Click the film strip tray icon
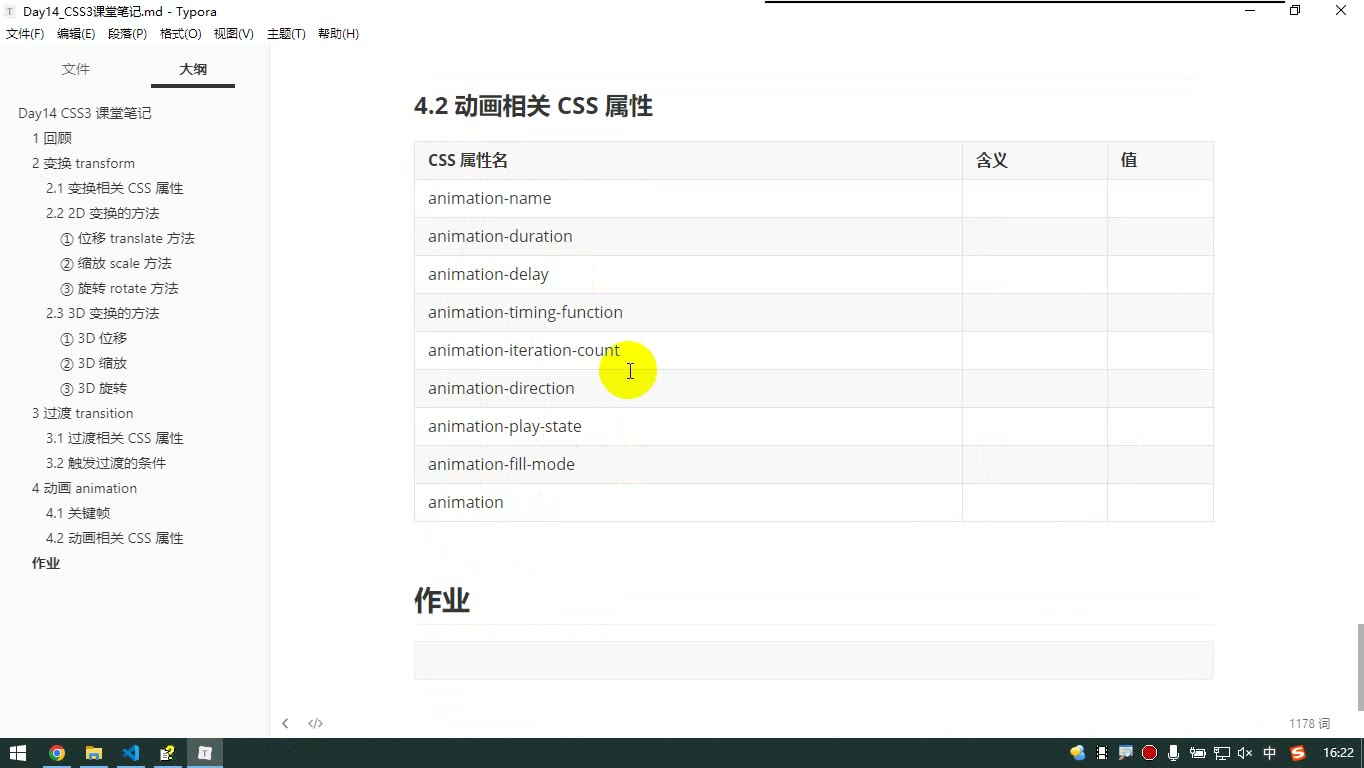This screenshot has height=768, width=1364. click(x=1102, y=753)
